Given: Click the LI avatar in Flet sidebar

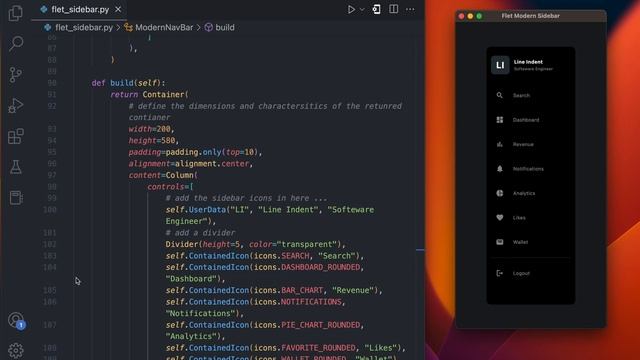Looking at the screenshot, I should coord(500,65).
